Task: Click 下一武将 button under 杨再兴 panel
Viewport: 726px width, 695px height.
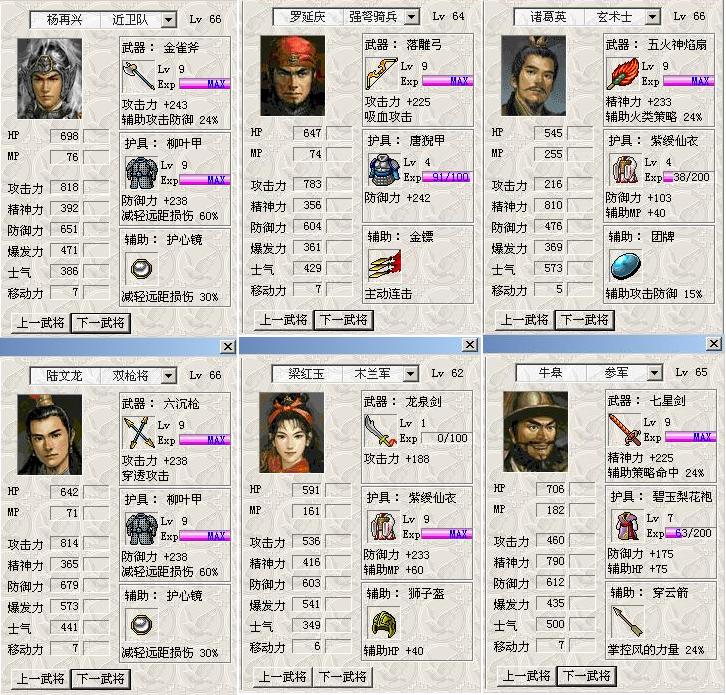Action: pyautogui.click(x=100, y=322)
